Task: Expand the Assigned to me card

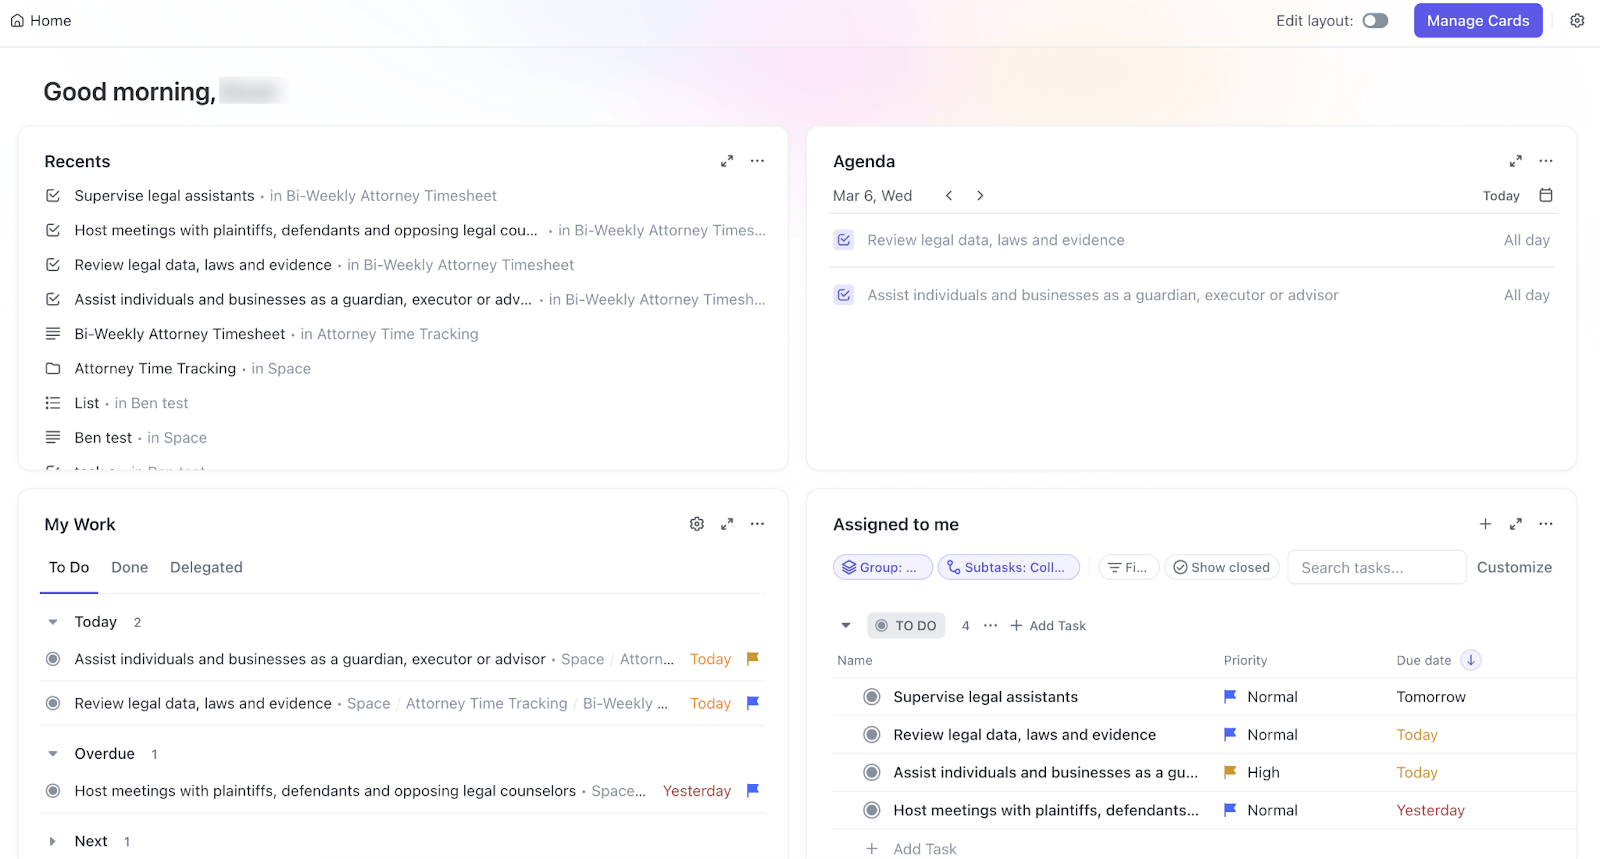Action: 1516,524
